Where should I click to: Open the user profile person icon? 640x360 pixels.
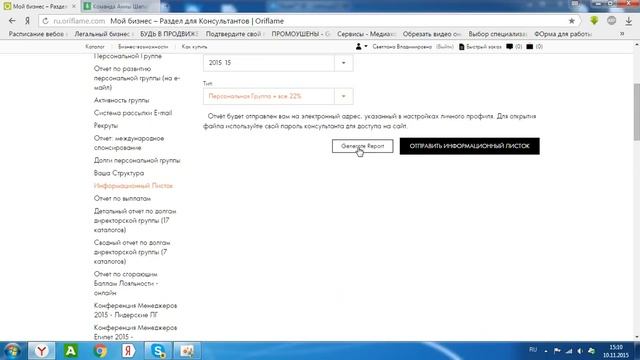click(x=359, y=47)
